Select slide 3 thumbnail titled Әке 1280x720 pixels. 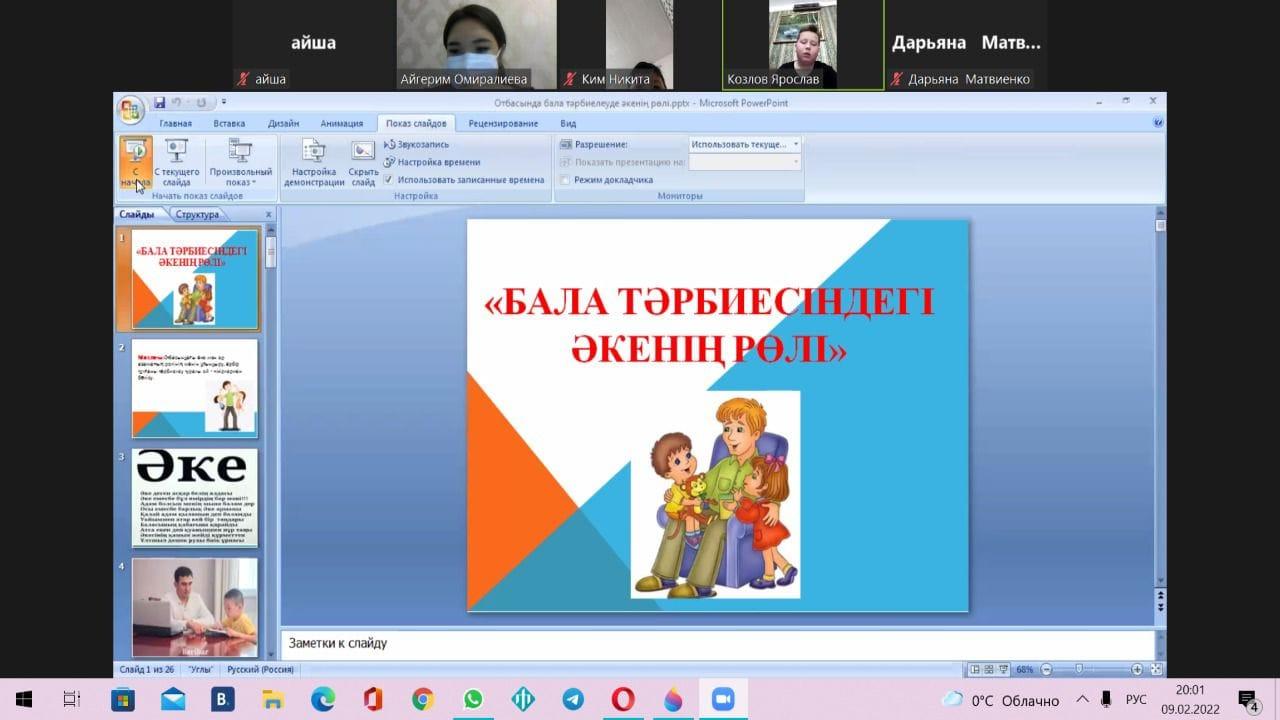[195, 497]
